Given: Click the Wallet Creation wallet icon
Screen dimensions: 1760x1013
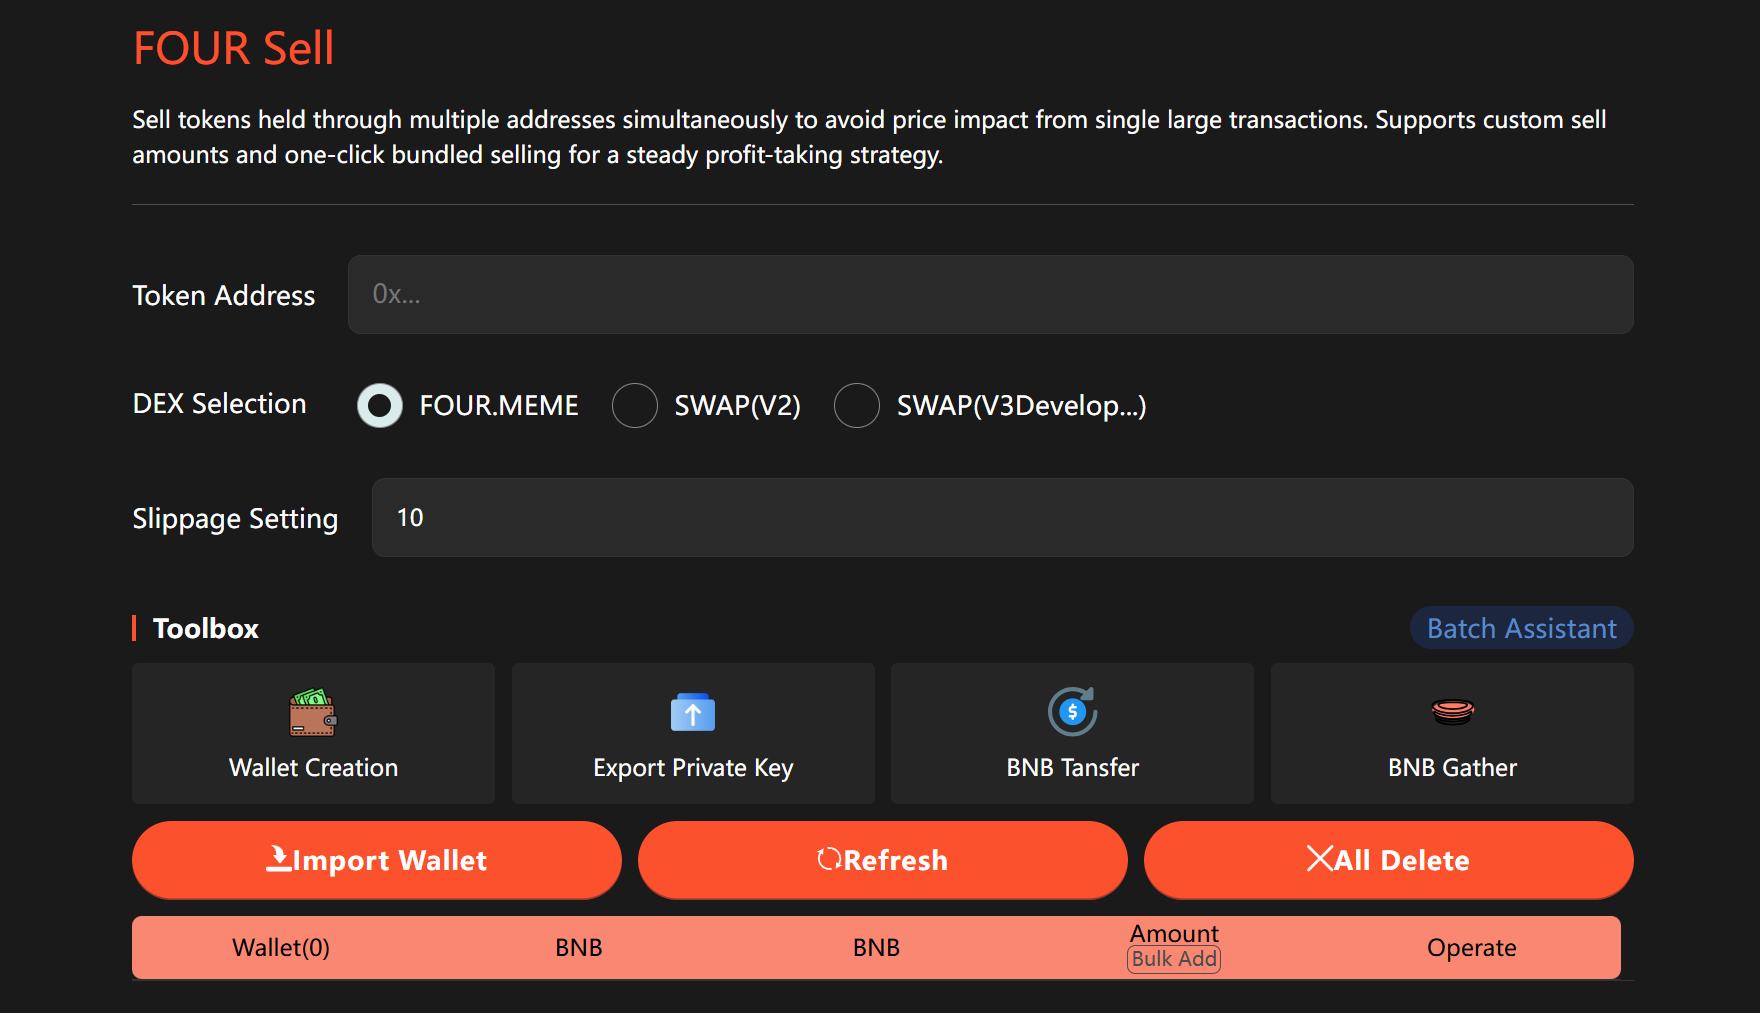Looking at the screenshot, I should coord(313,713).
